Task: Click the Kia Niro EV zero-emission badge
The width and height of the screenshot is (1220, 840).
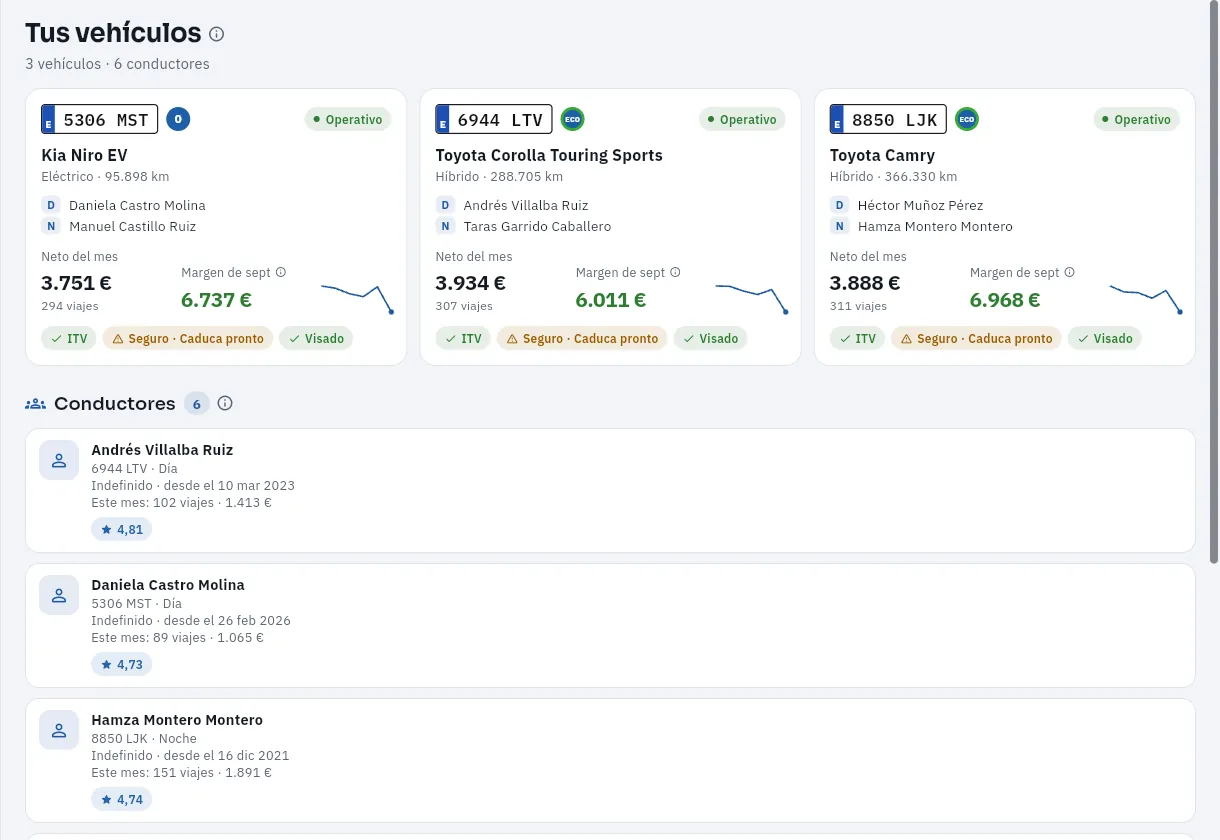Action: [x=178, y=119]
